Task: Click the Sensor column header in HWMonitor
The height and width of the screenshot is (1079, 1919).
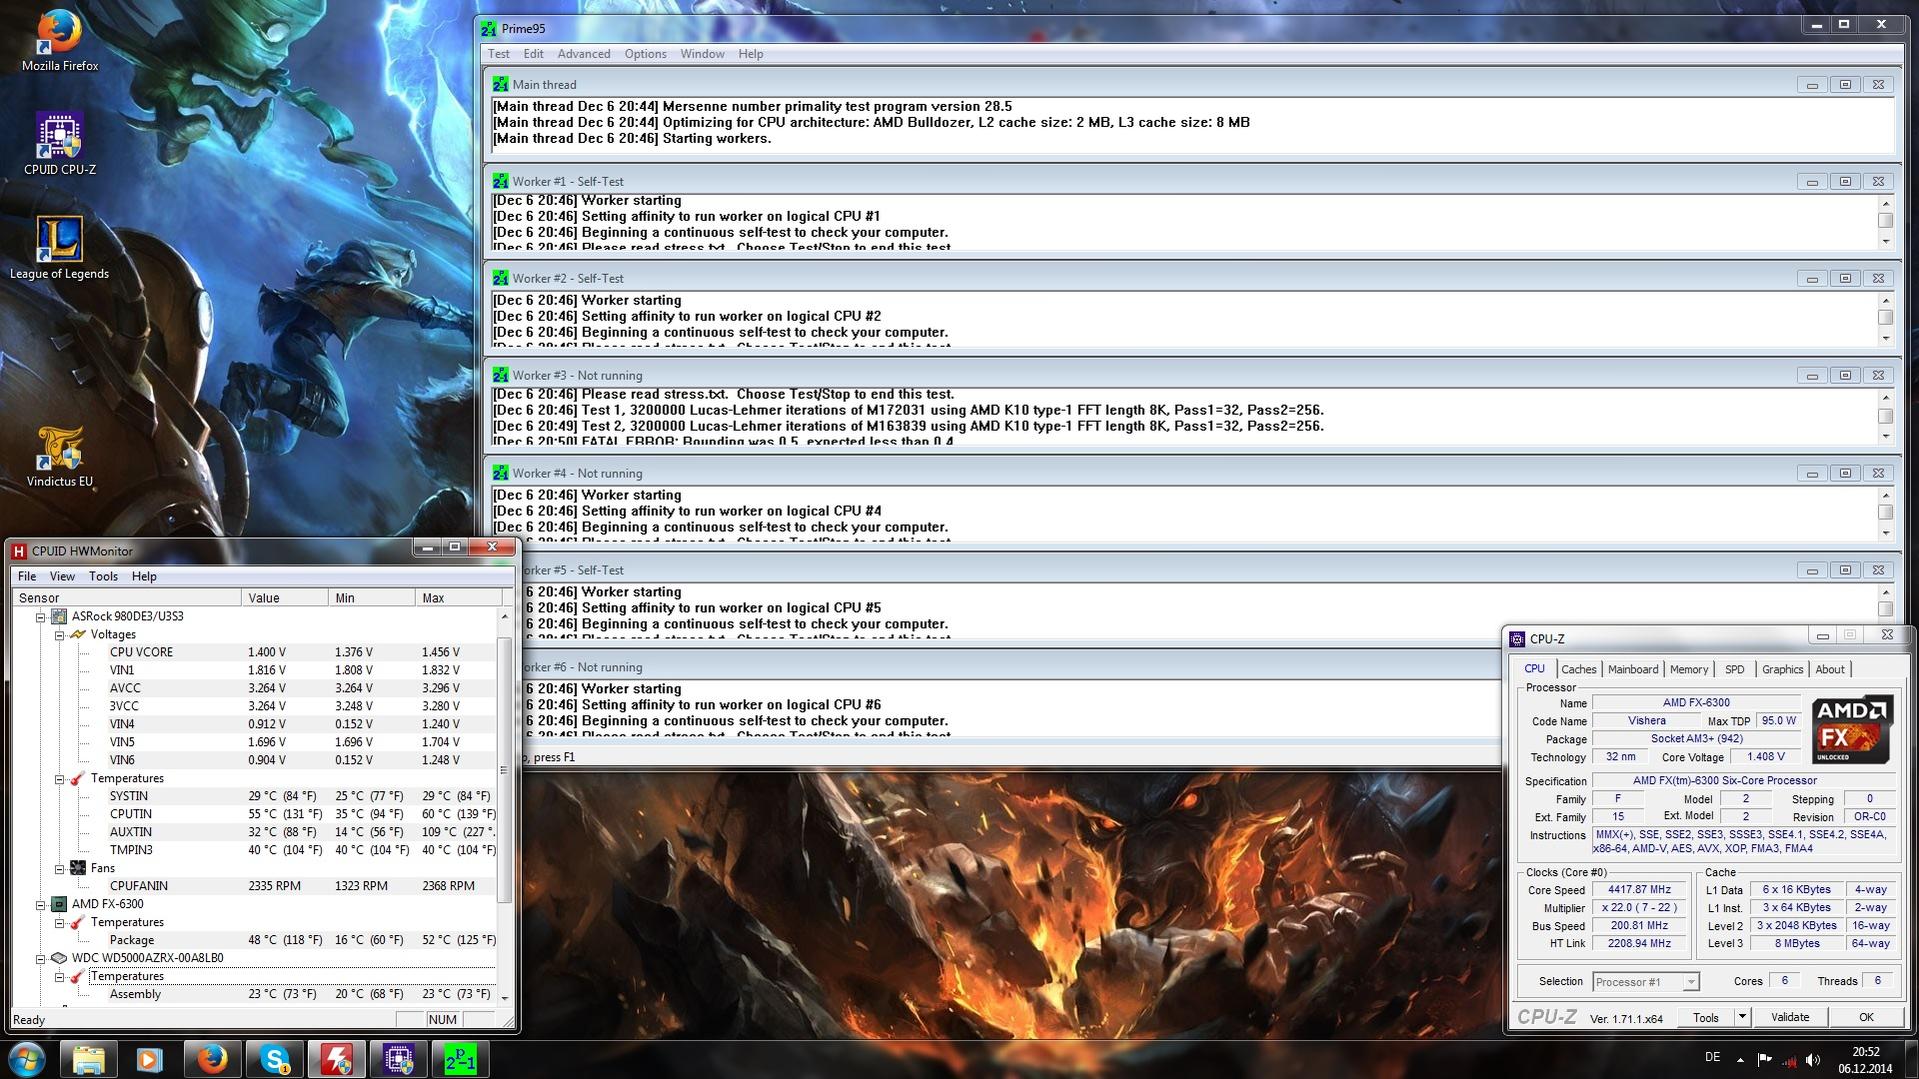Action: [126, 598]
